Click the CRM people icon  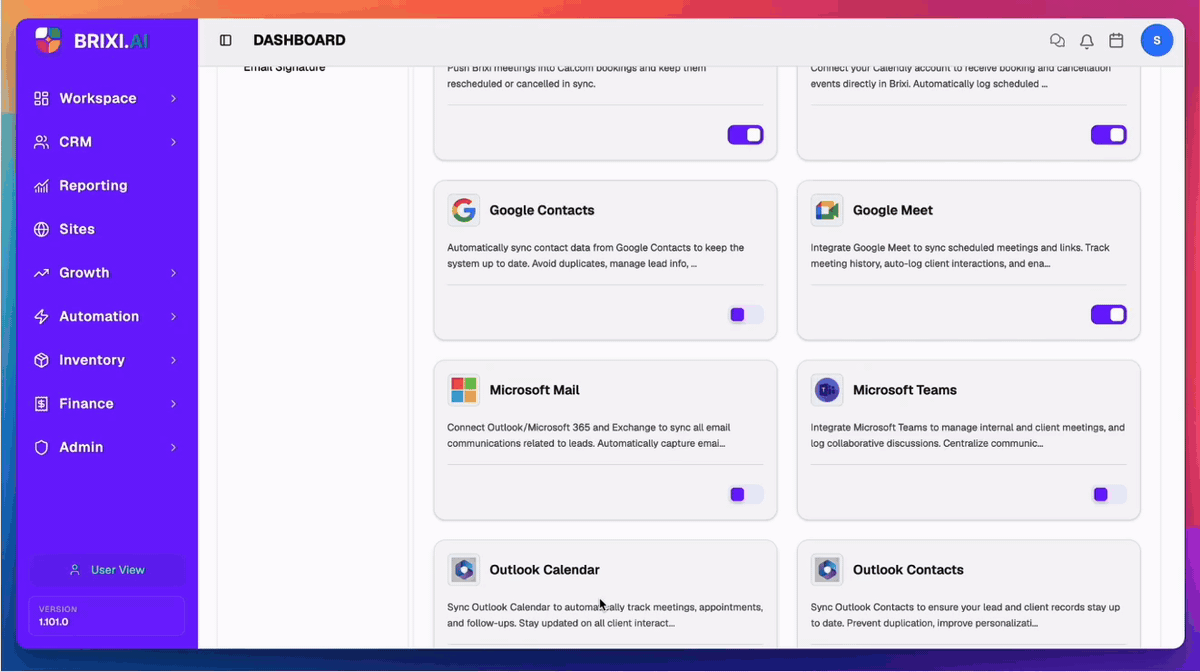(x=41, y=142)
